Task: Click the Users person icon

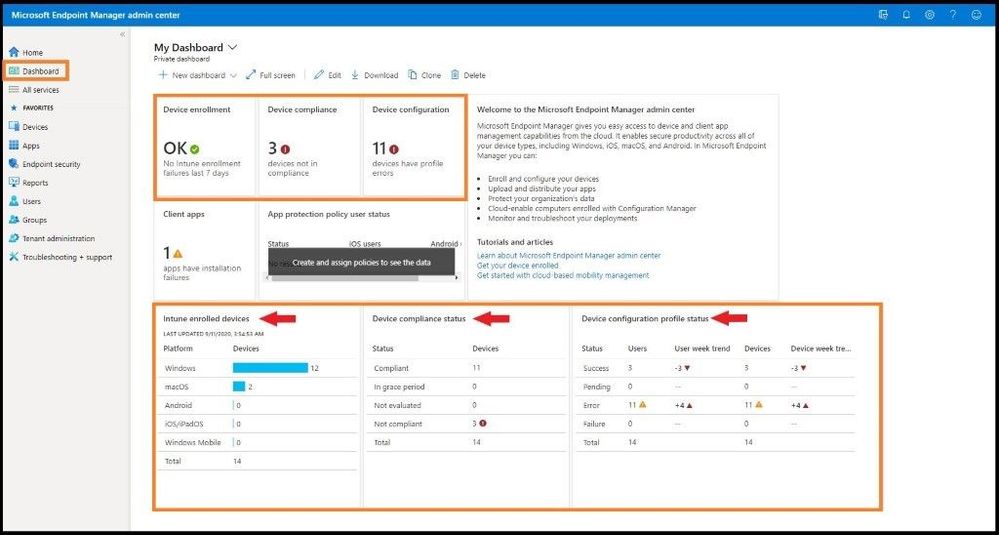Action: [14, 201]
